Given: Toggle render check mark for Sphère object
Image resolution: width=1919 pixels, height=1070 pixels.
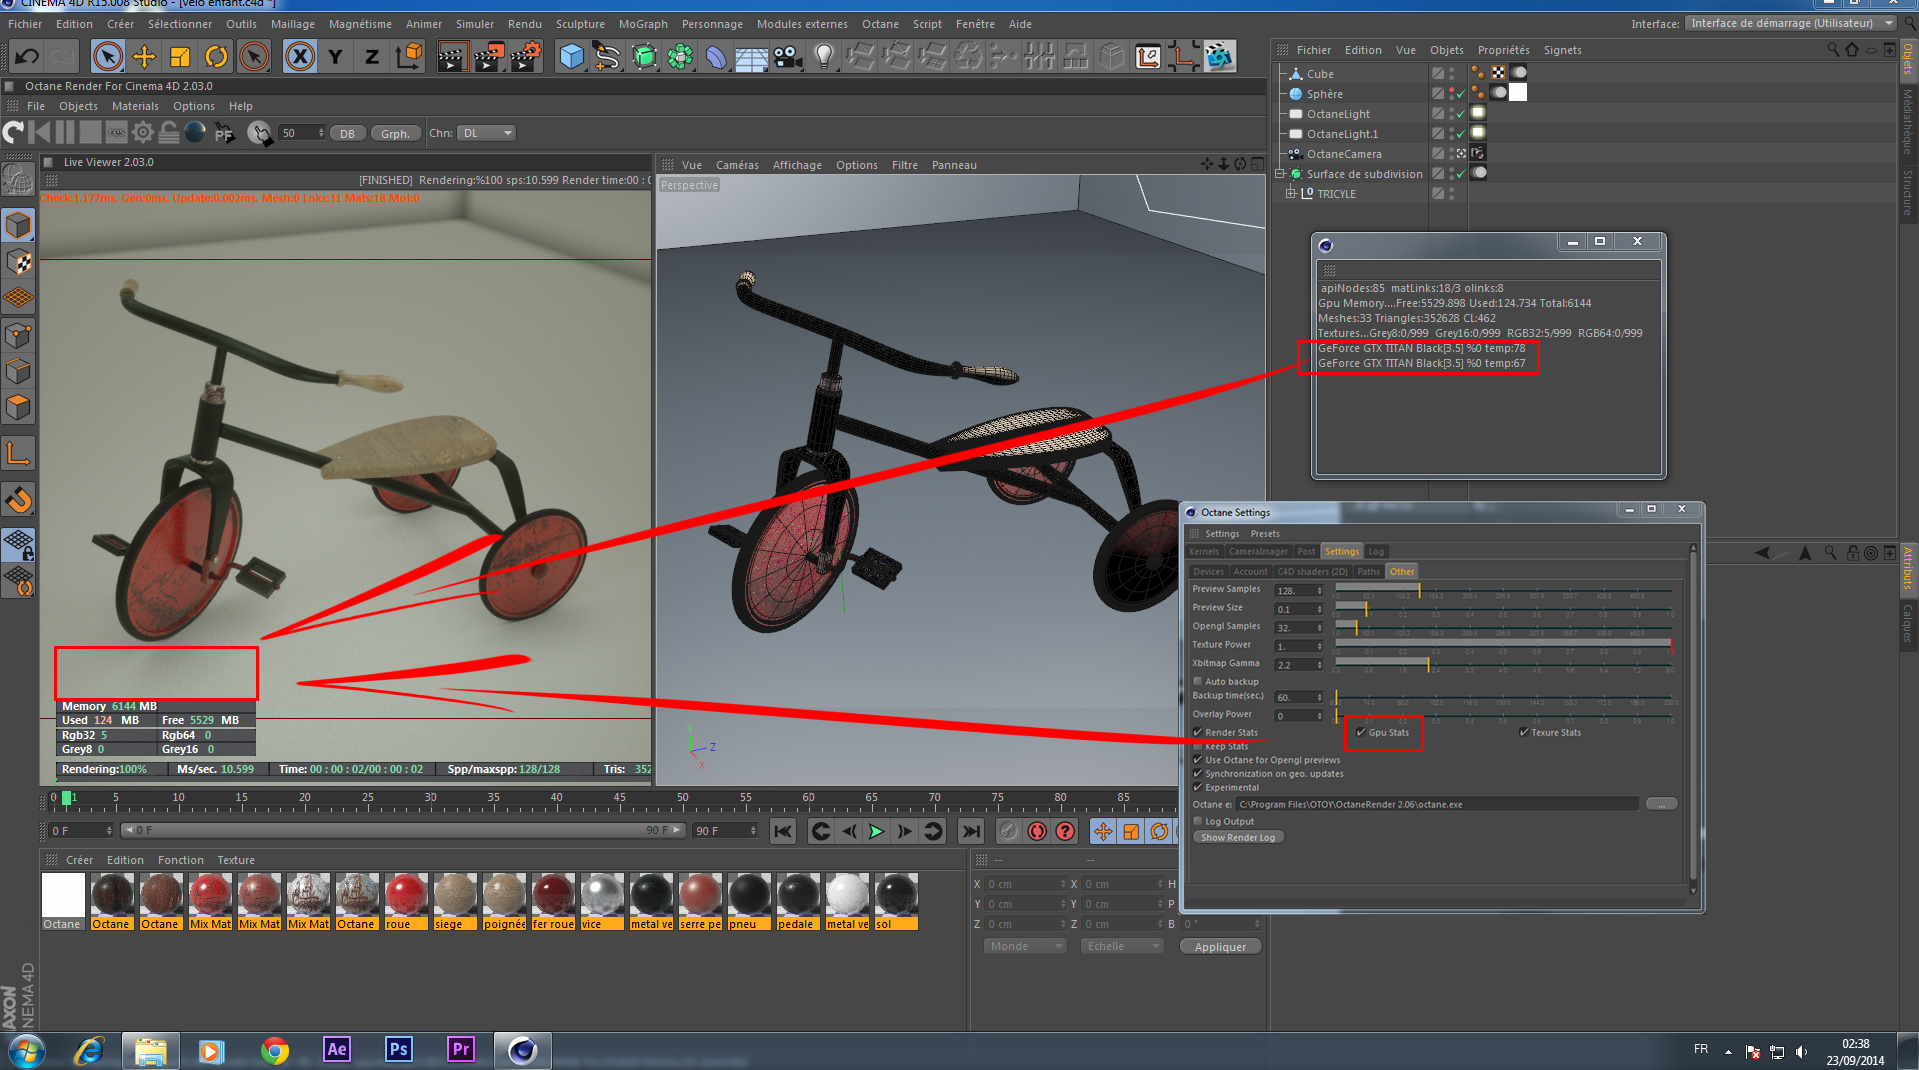Looking at the screenshot, I should (1461, 94).
